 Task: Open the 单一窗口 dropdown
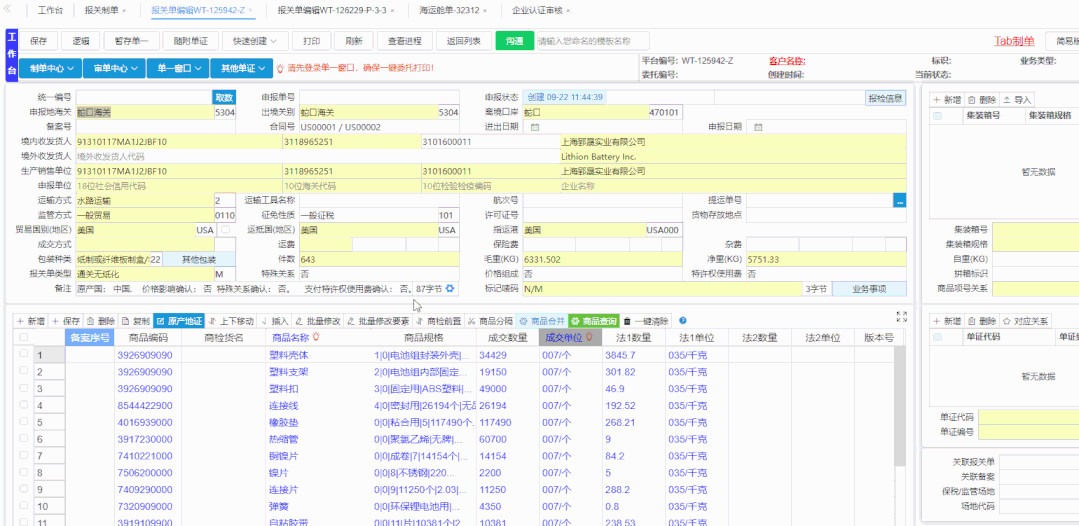[x=178, y=68]
